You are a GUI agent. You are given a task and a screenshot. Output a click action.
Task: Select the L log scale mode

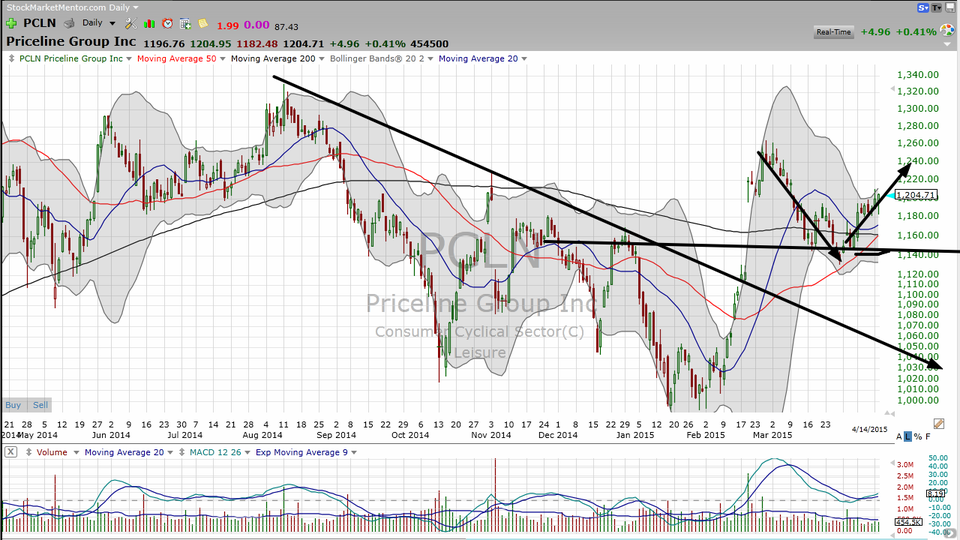[908, 437]
